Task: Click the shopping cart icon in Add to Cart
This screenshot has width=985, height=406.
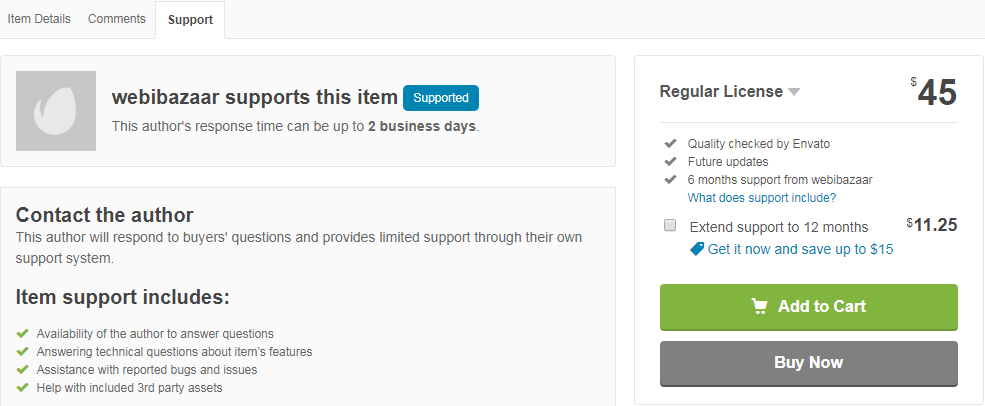Action: pos(759,306)
